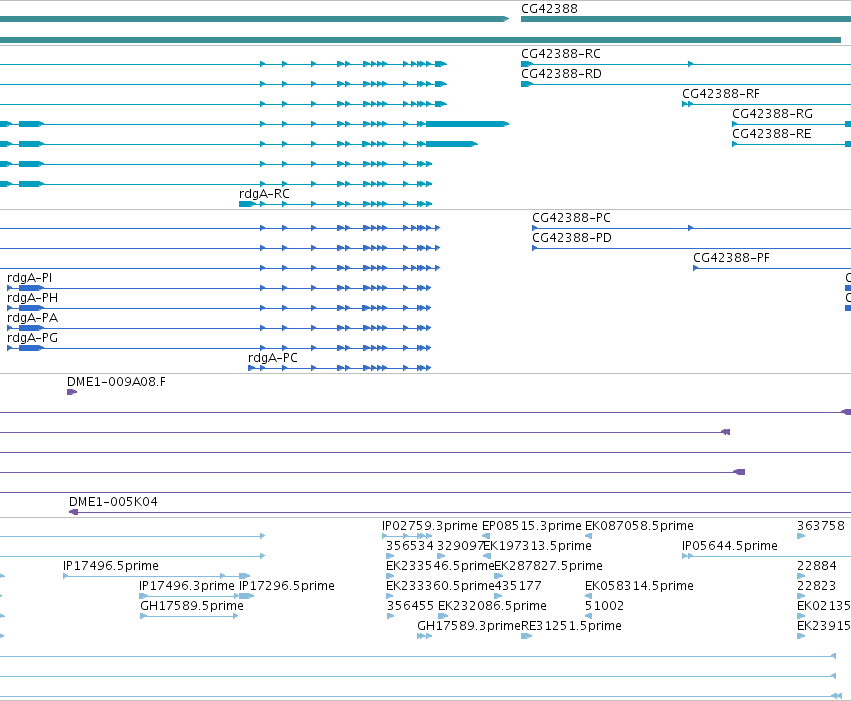The image size is (851, 701).
Task: Select protein rdgA-PC
Action: point(272,358)
